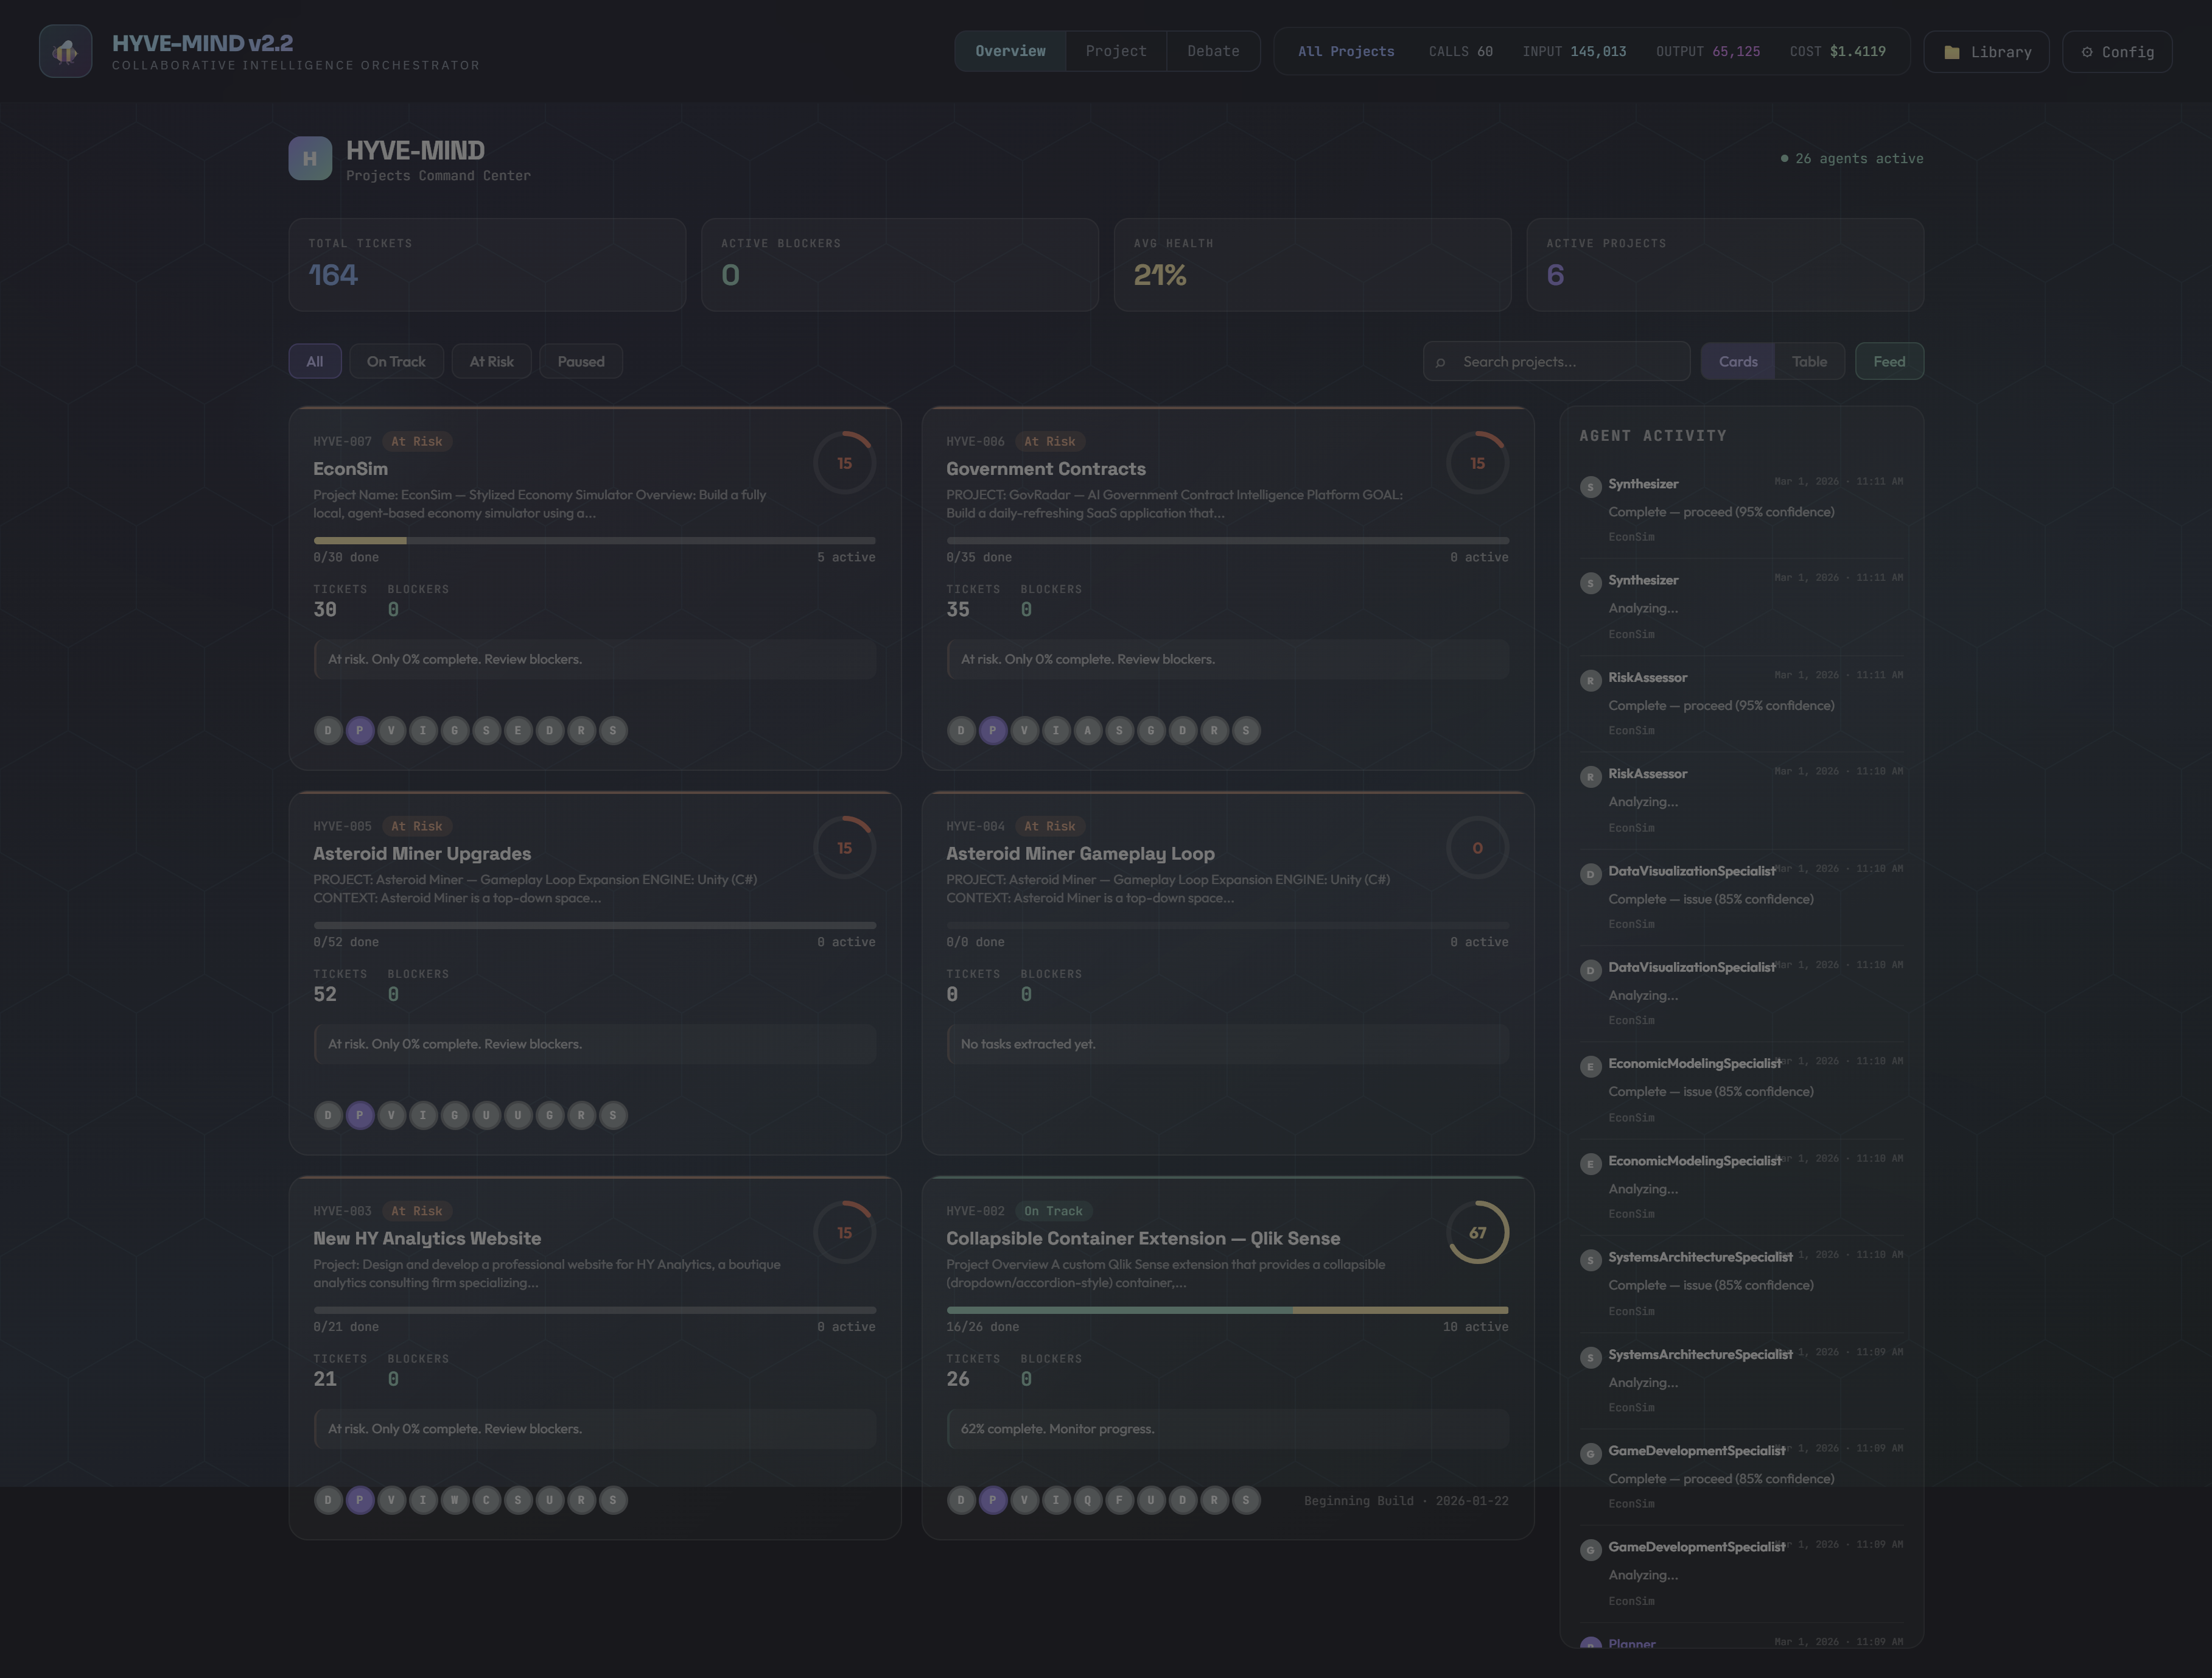Screen dimensions: 2212x1678
Task: Click the HYVE-MIND beehive logo icon
Action: (65, 51)
